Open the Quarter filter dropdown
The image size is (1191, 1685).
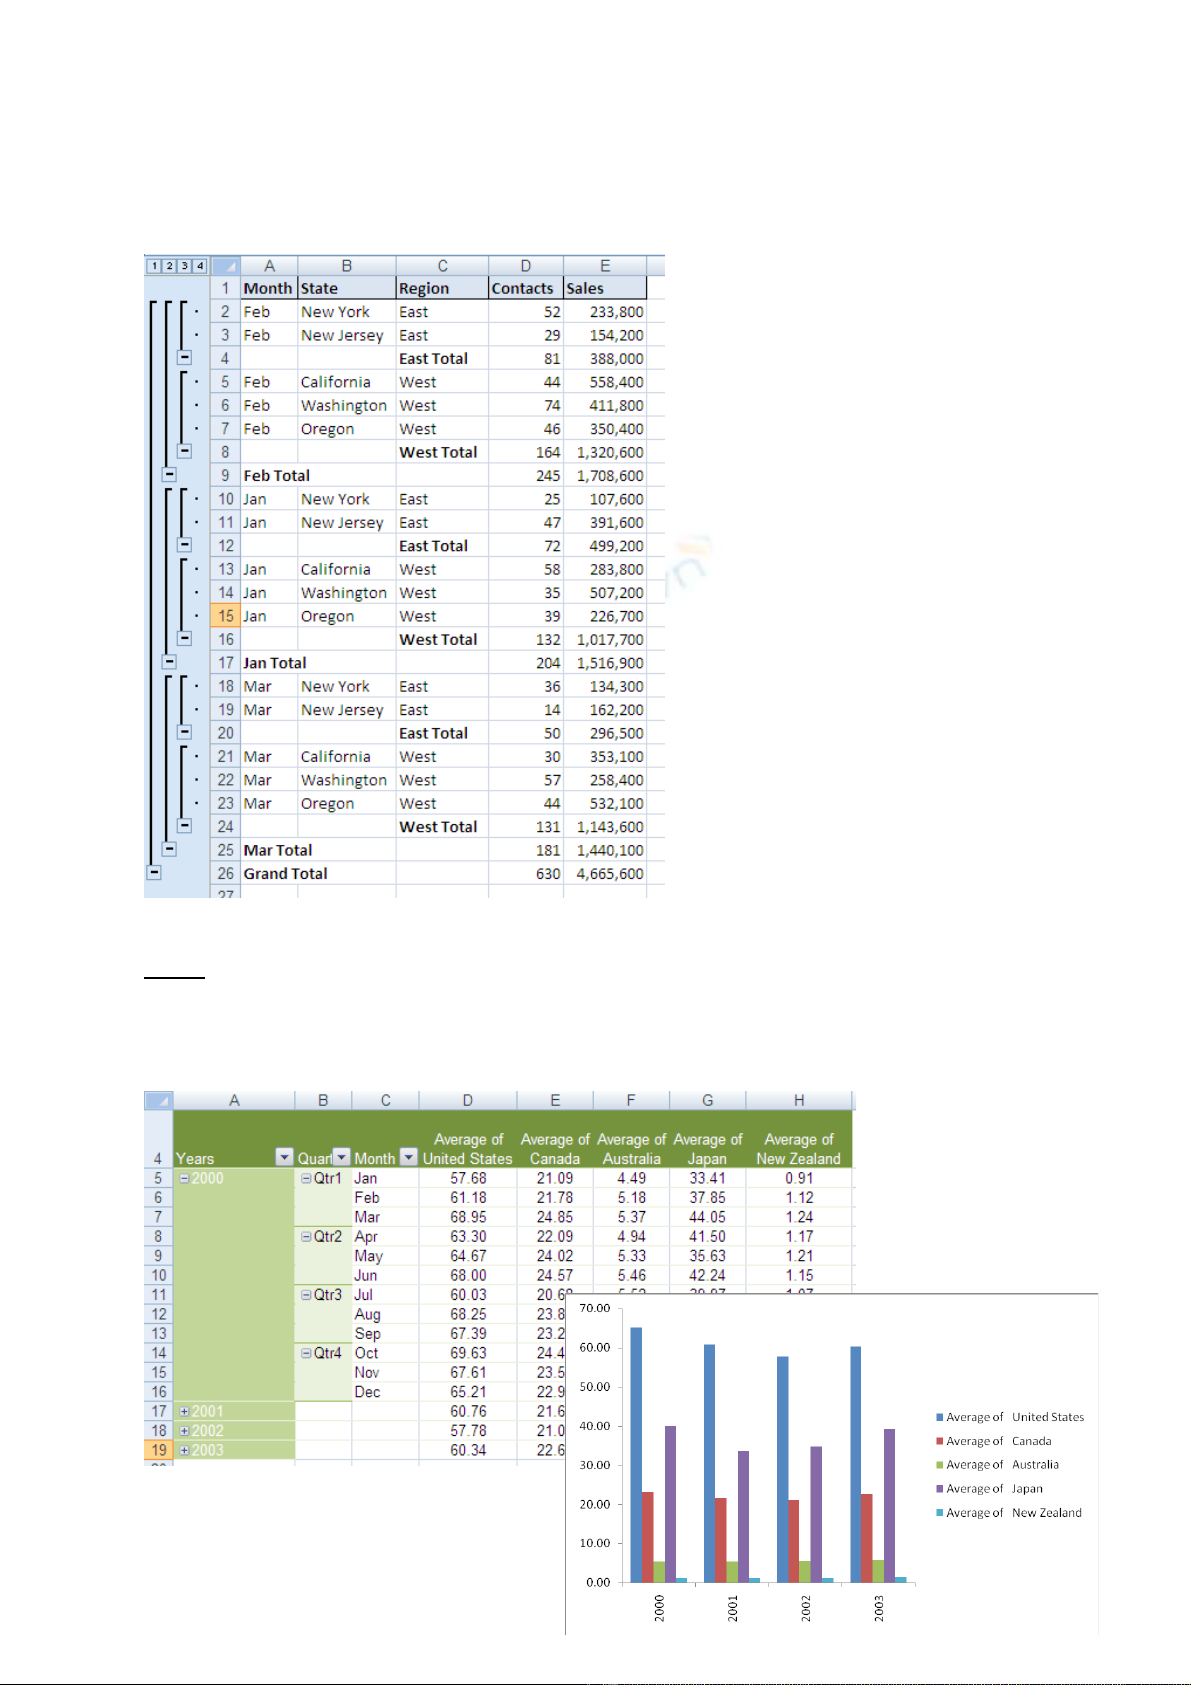[x=342, y=1158]
